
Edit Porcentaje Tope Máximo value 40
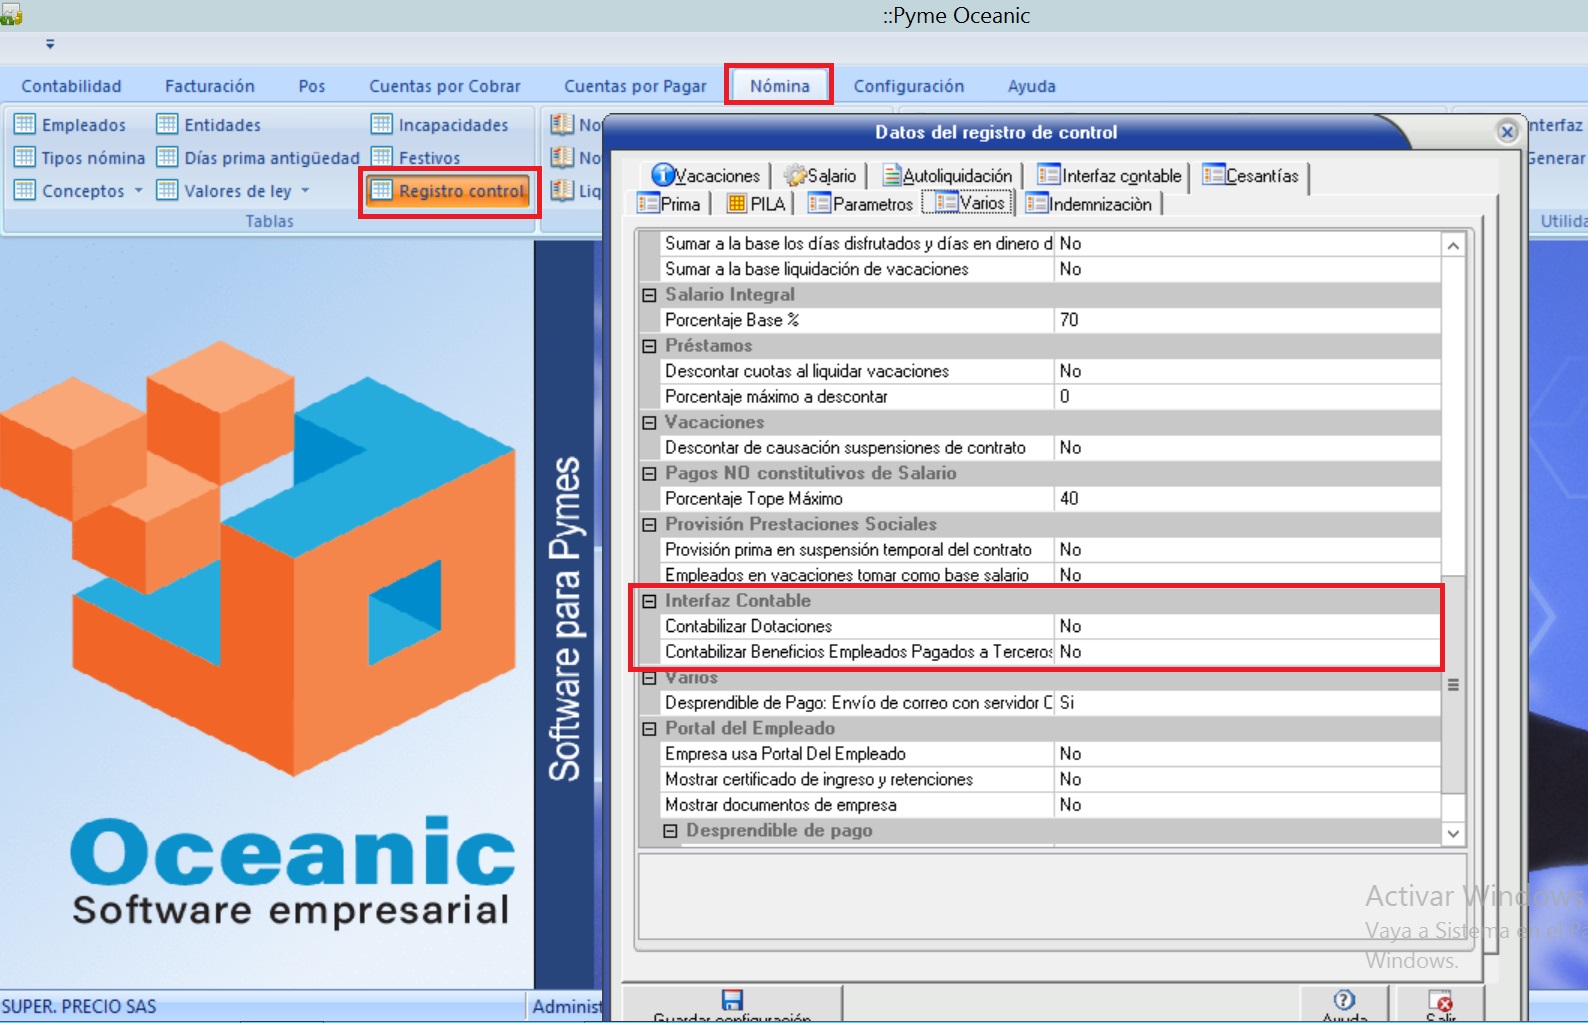1247,499
